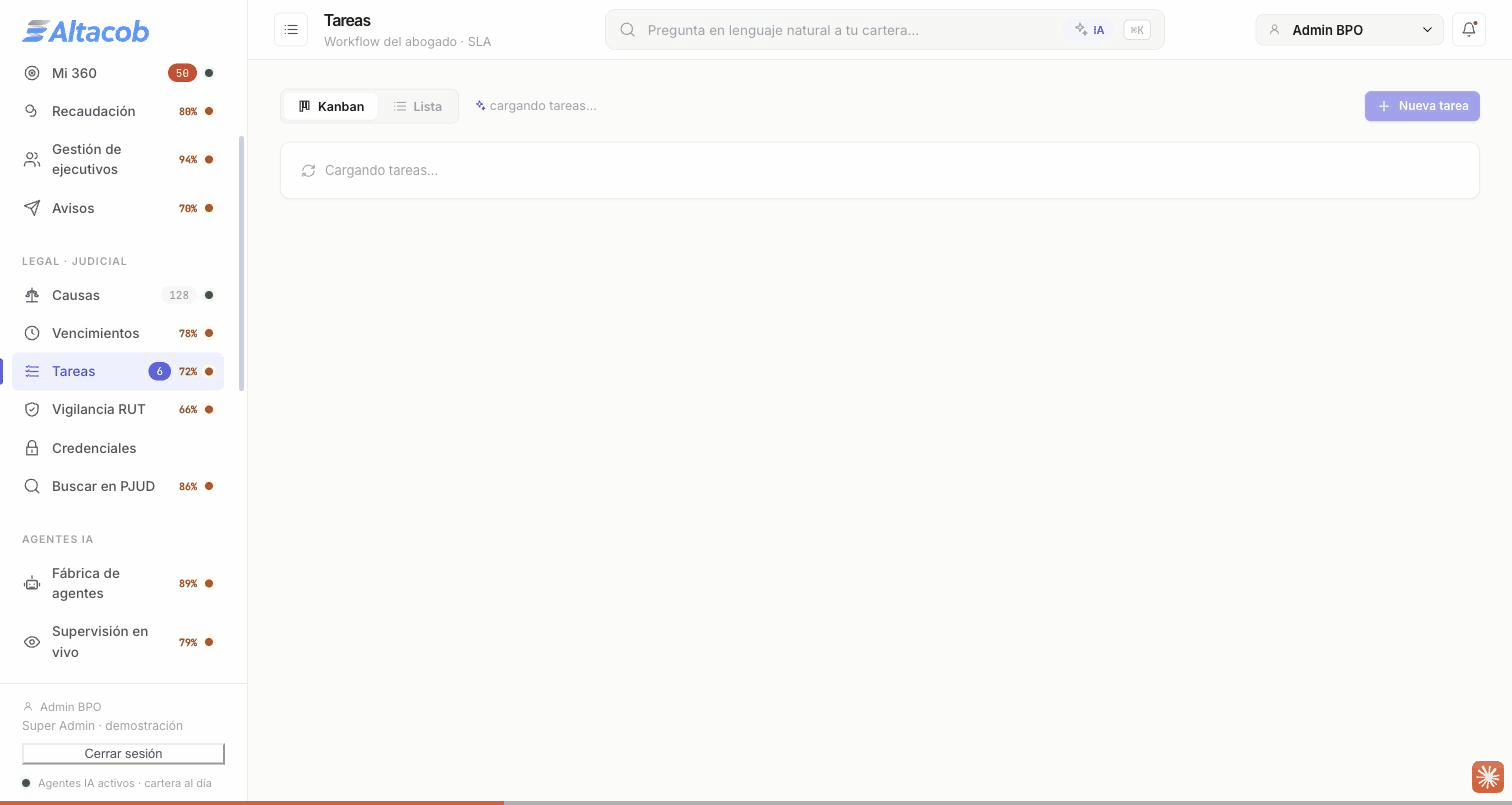Click the 94% indicator on Gestión de ejecutivos

[188, 159]
